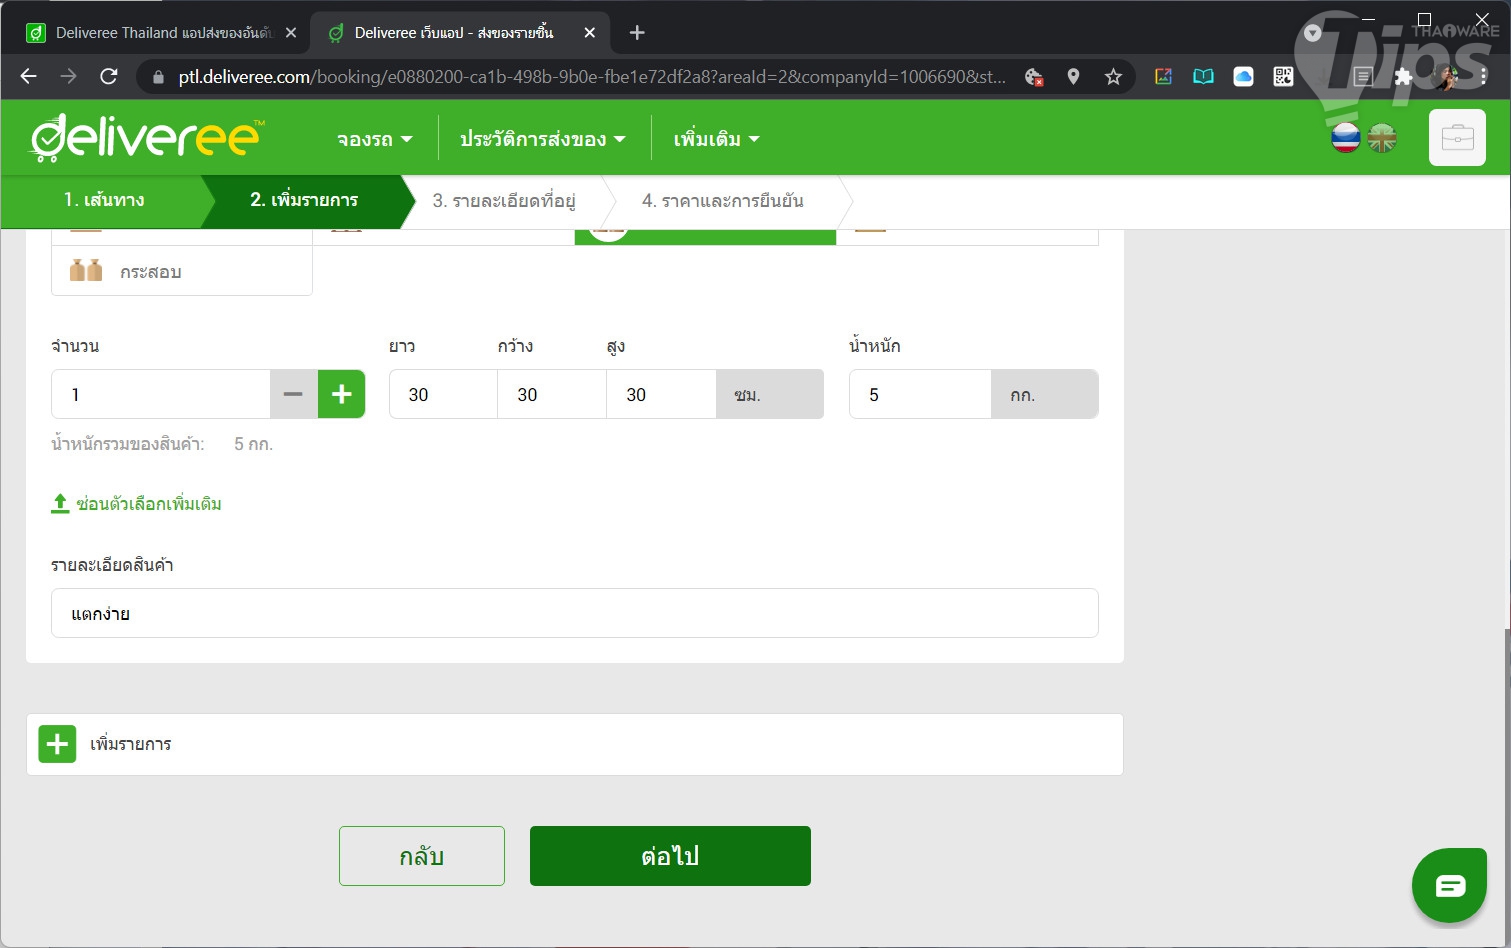Expand the ประวัติการส่งของ dropdown menu
The width and height of the screenshot is (1511, 948).
(x=543, y=139)
